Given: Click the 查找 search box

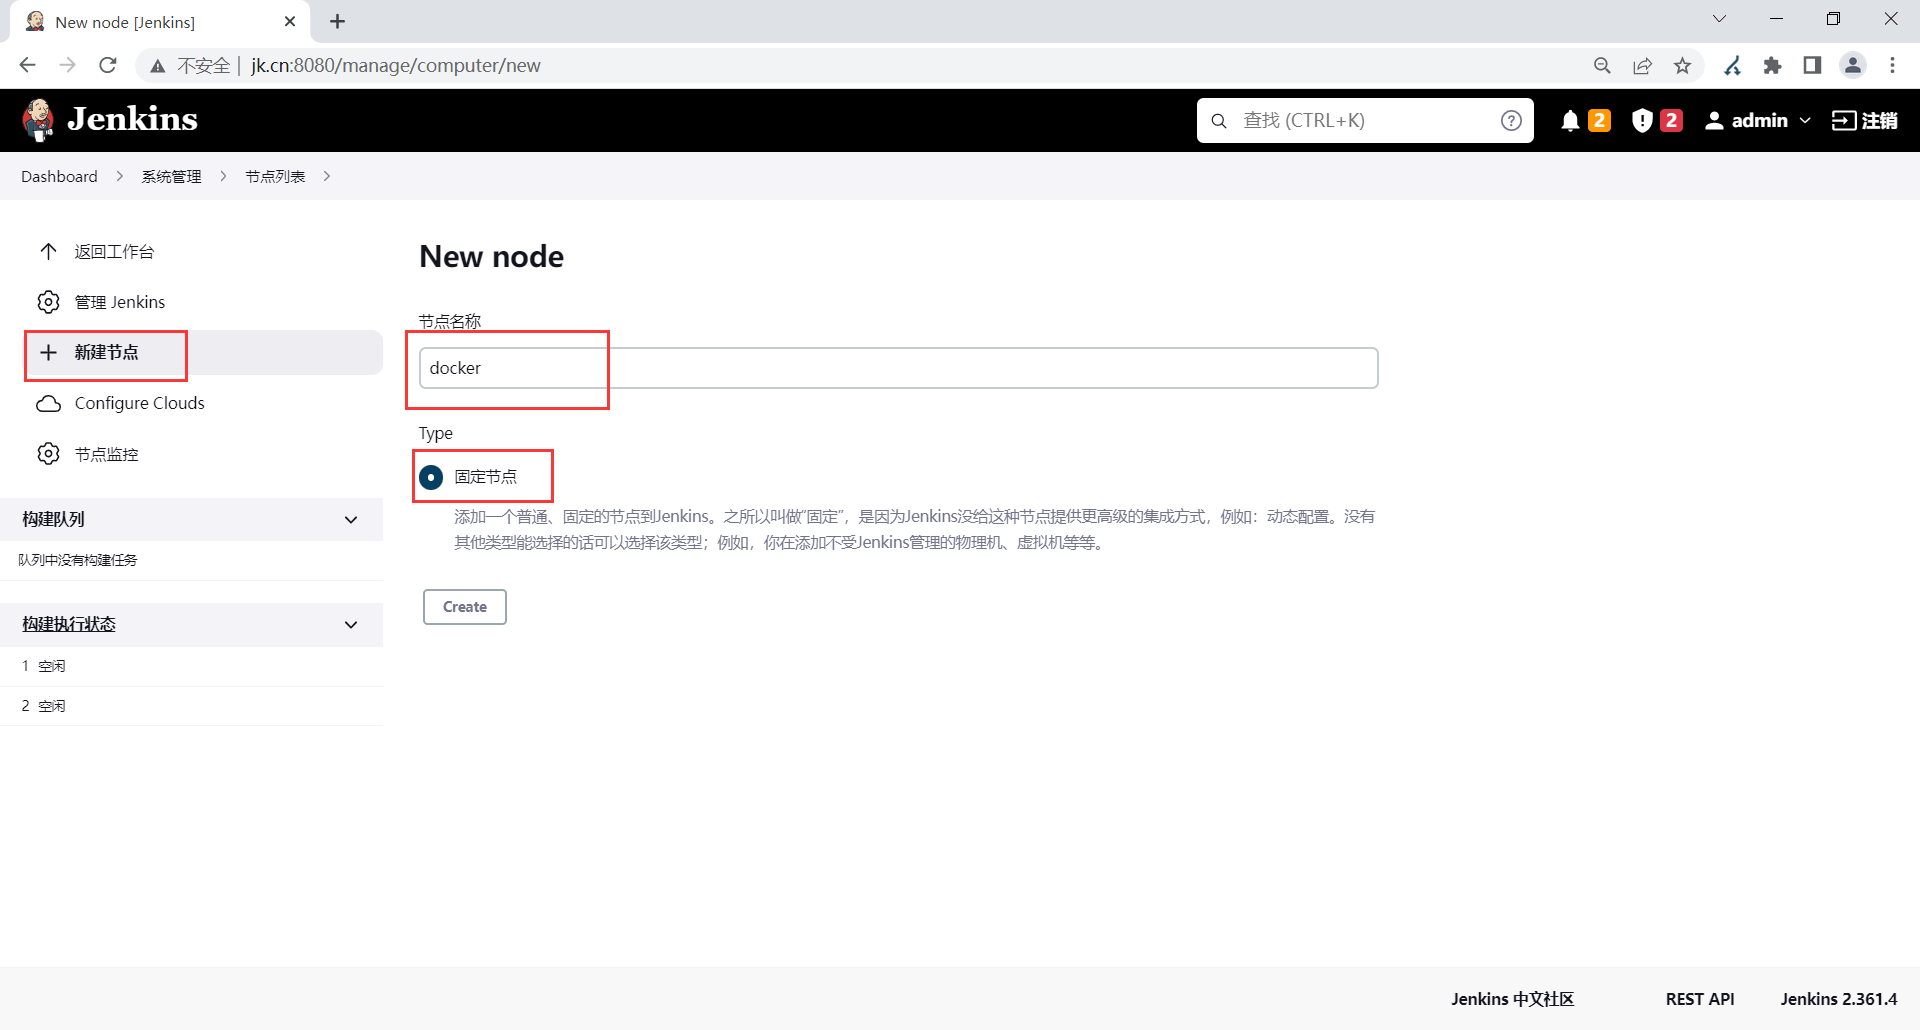Looking at the screenshot, I should (x=1365, y=121).
